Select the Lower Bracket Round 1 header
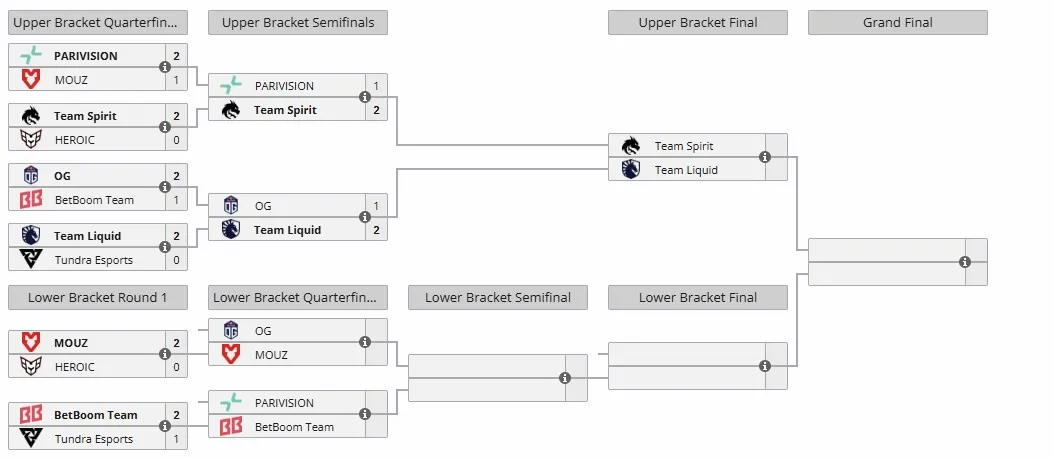This screenshot has width=1053, height=458. [97, 297]
